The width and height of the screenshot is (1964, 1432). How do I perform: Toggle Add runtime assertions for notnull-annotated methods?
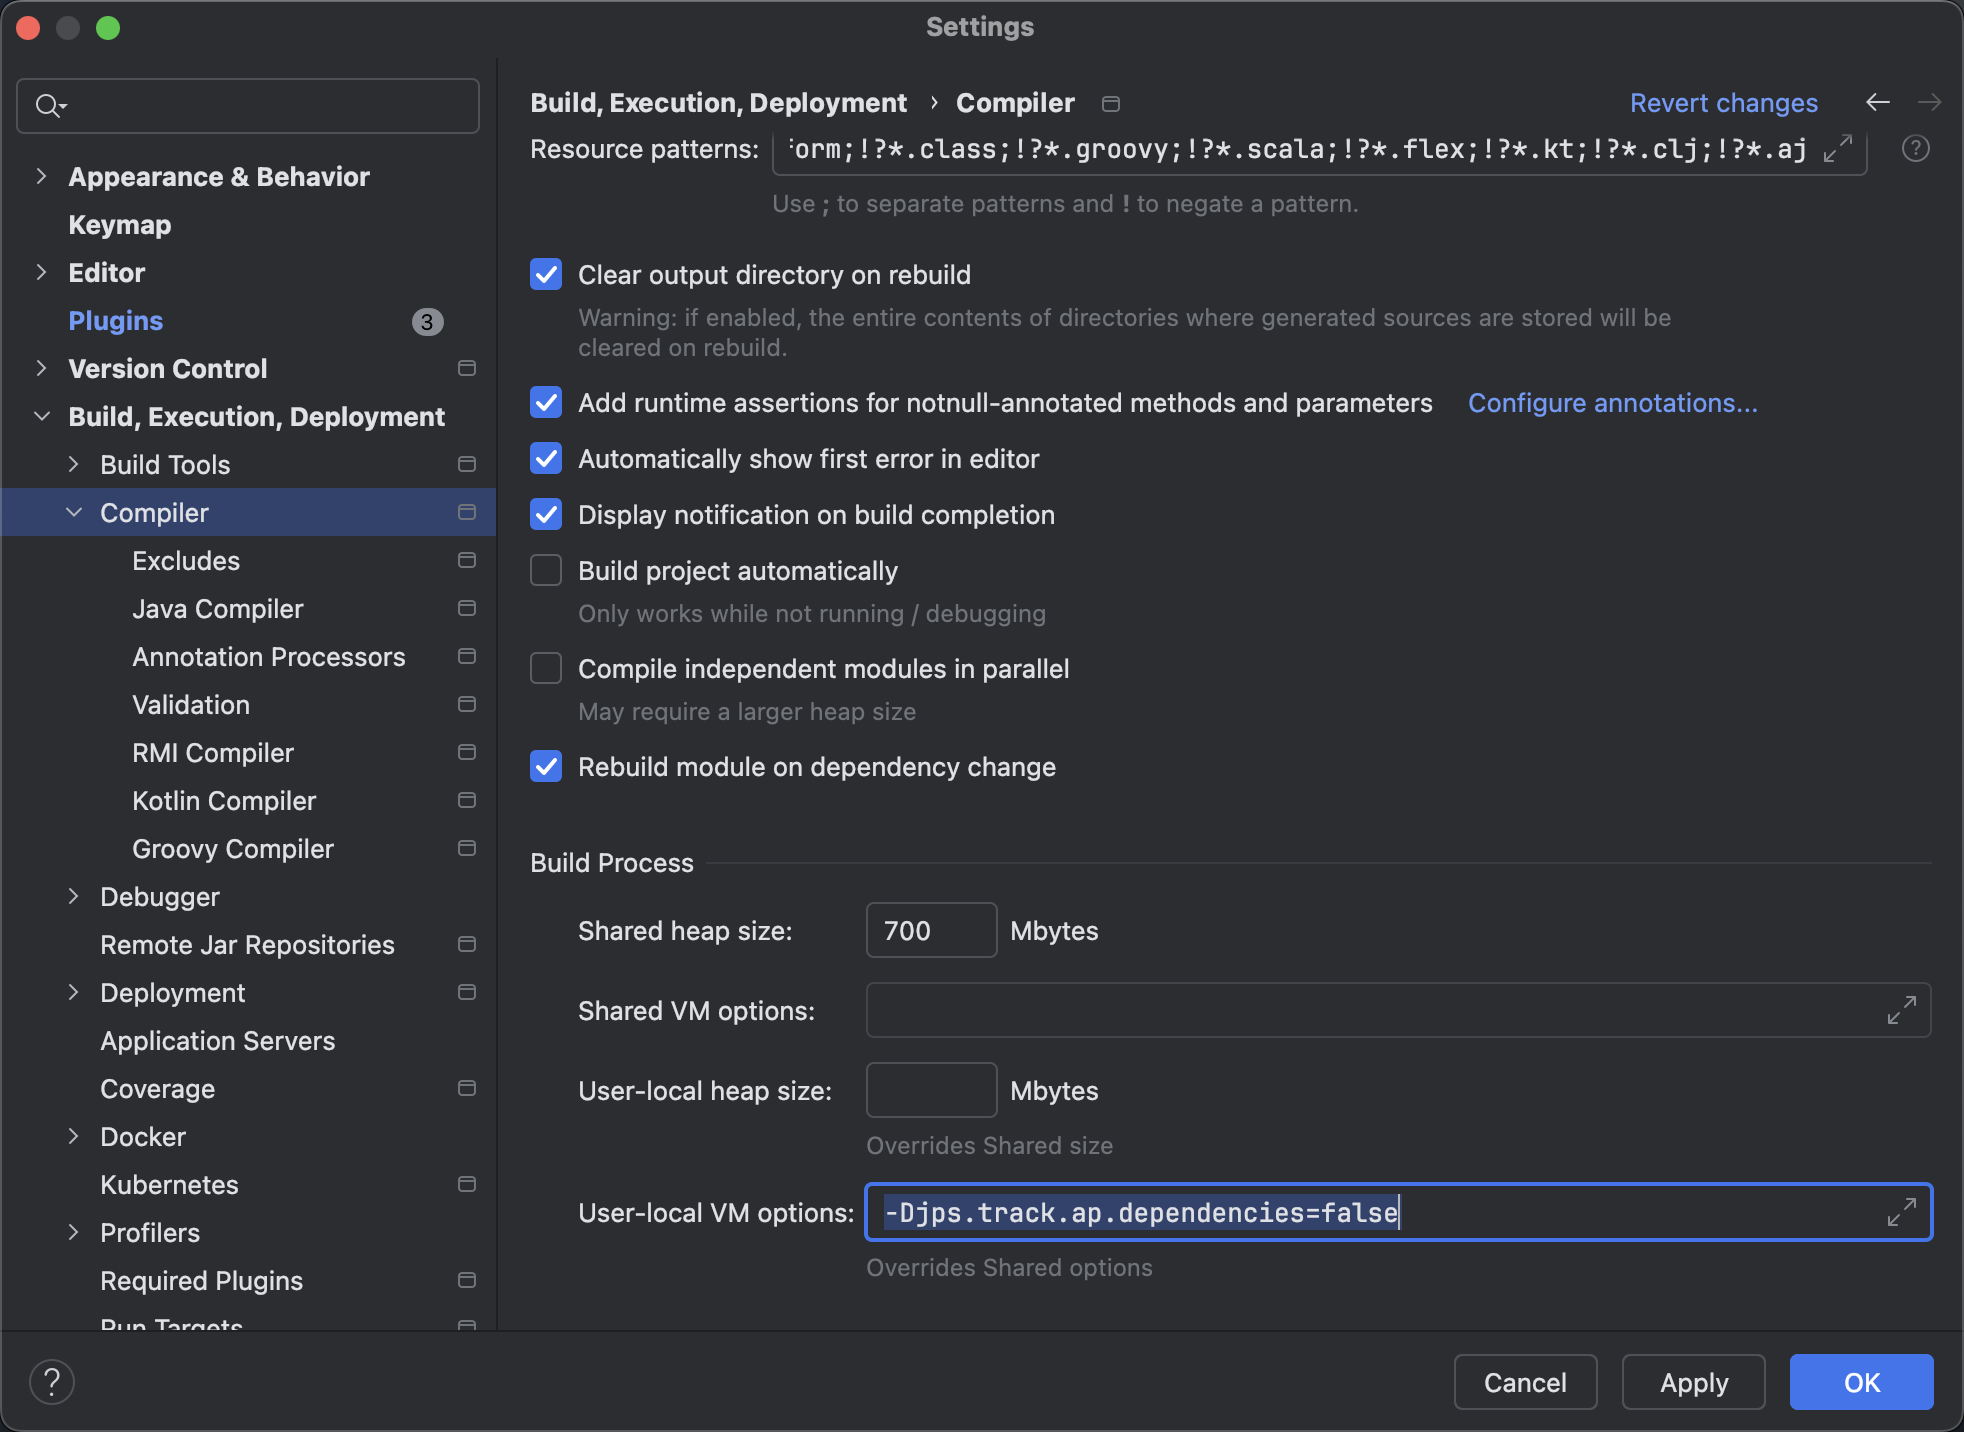pyautogui.click(x=546, y=402)
